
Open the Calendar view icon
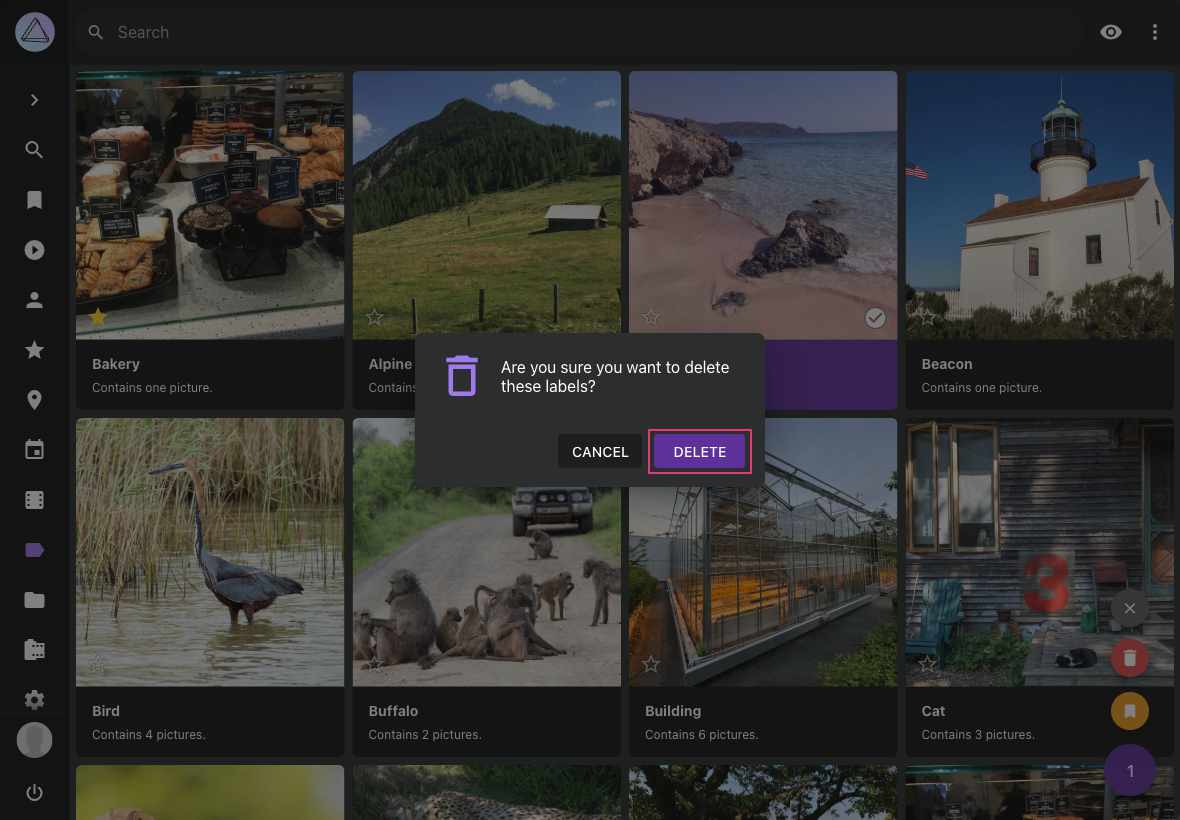click(x=34, y=449)
